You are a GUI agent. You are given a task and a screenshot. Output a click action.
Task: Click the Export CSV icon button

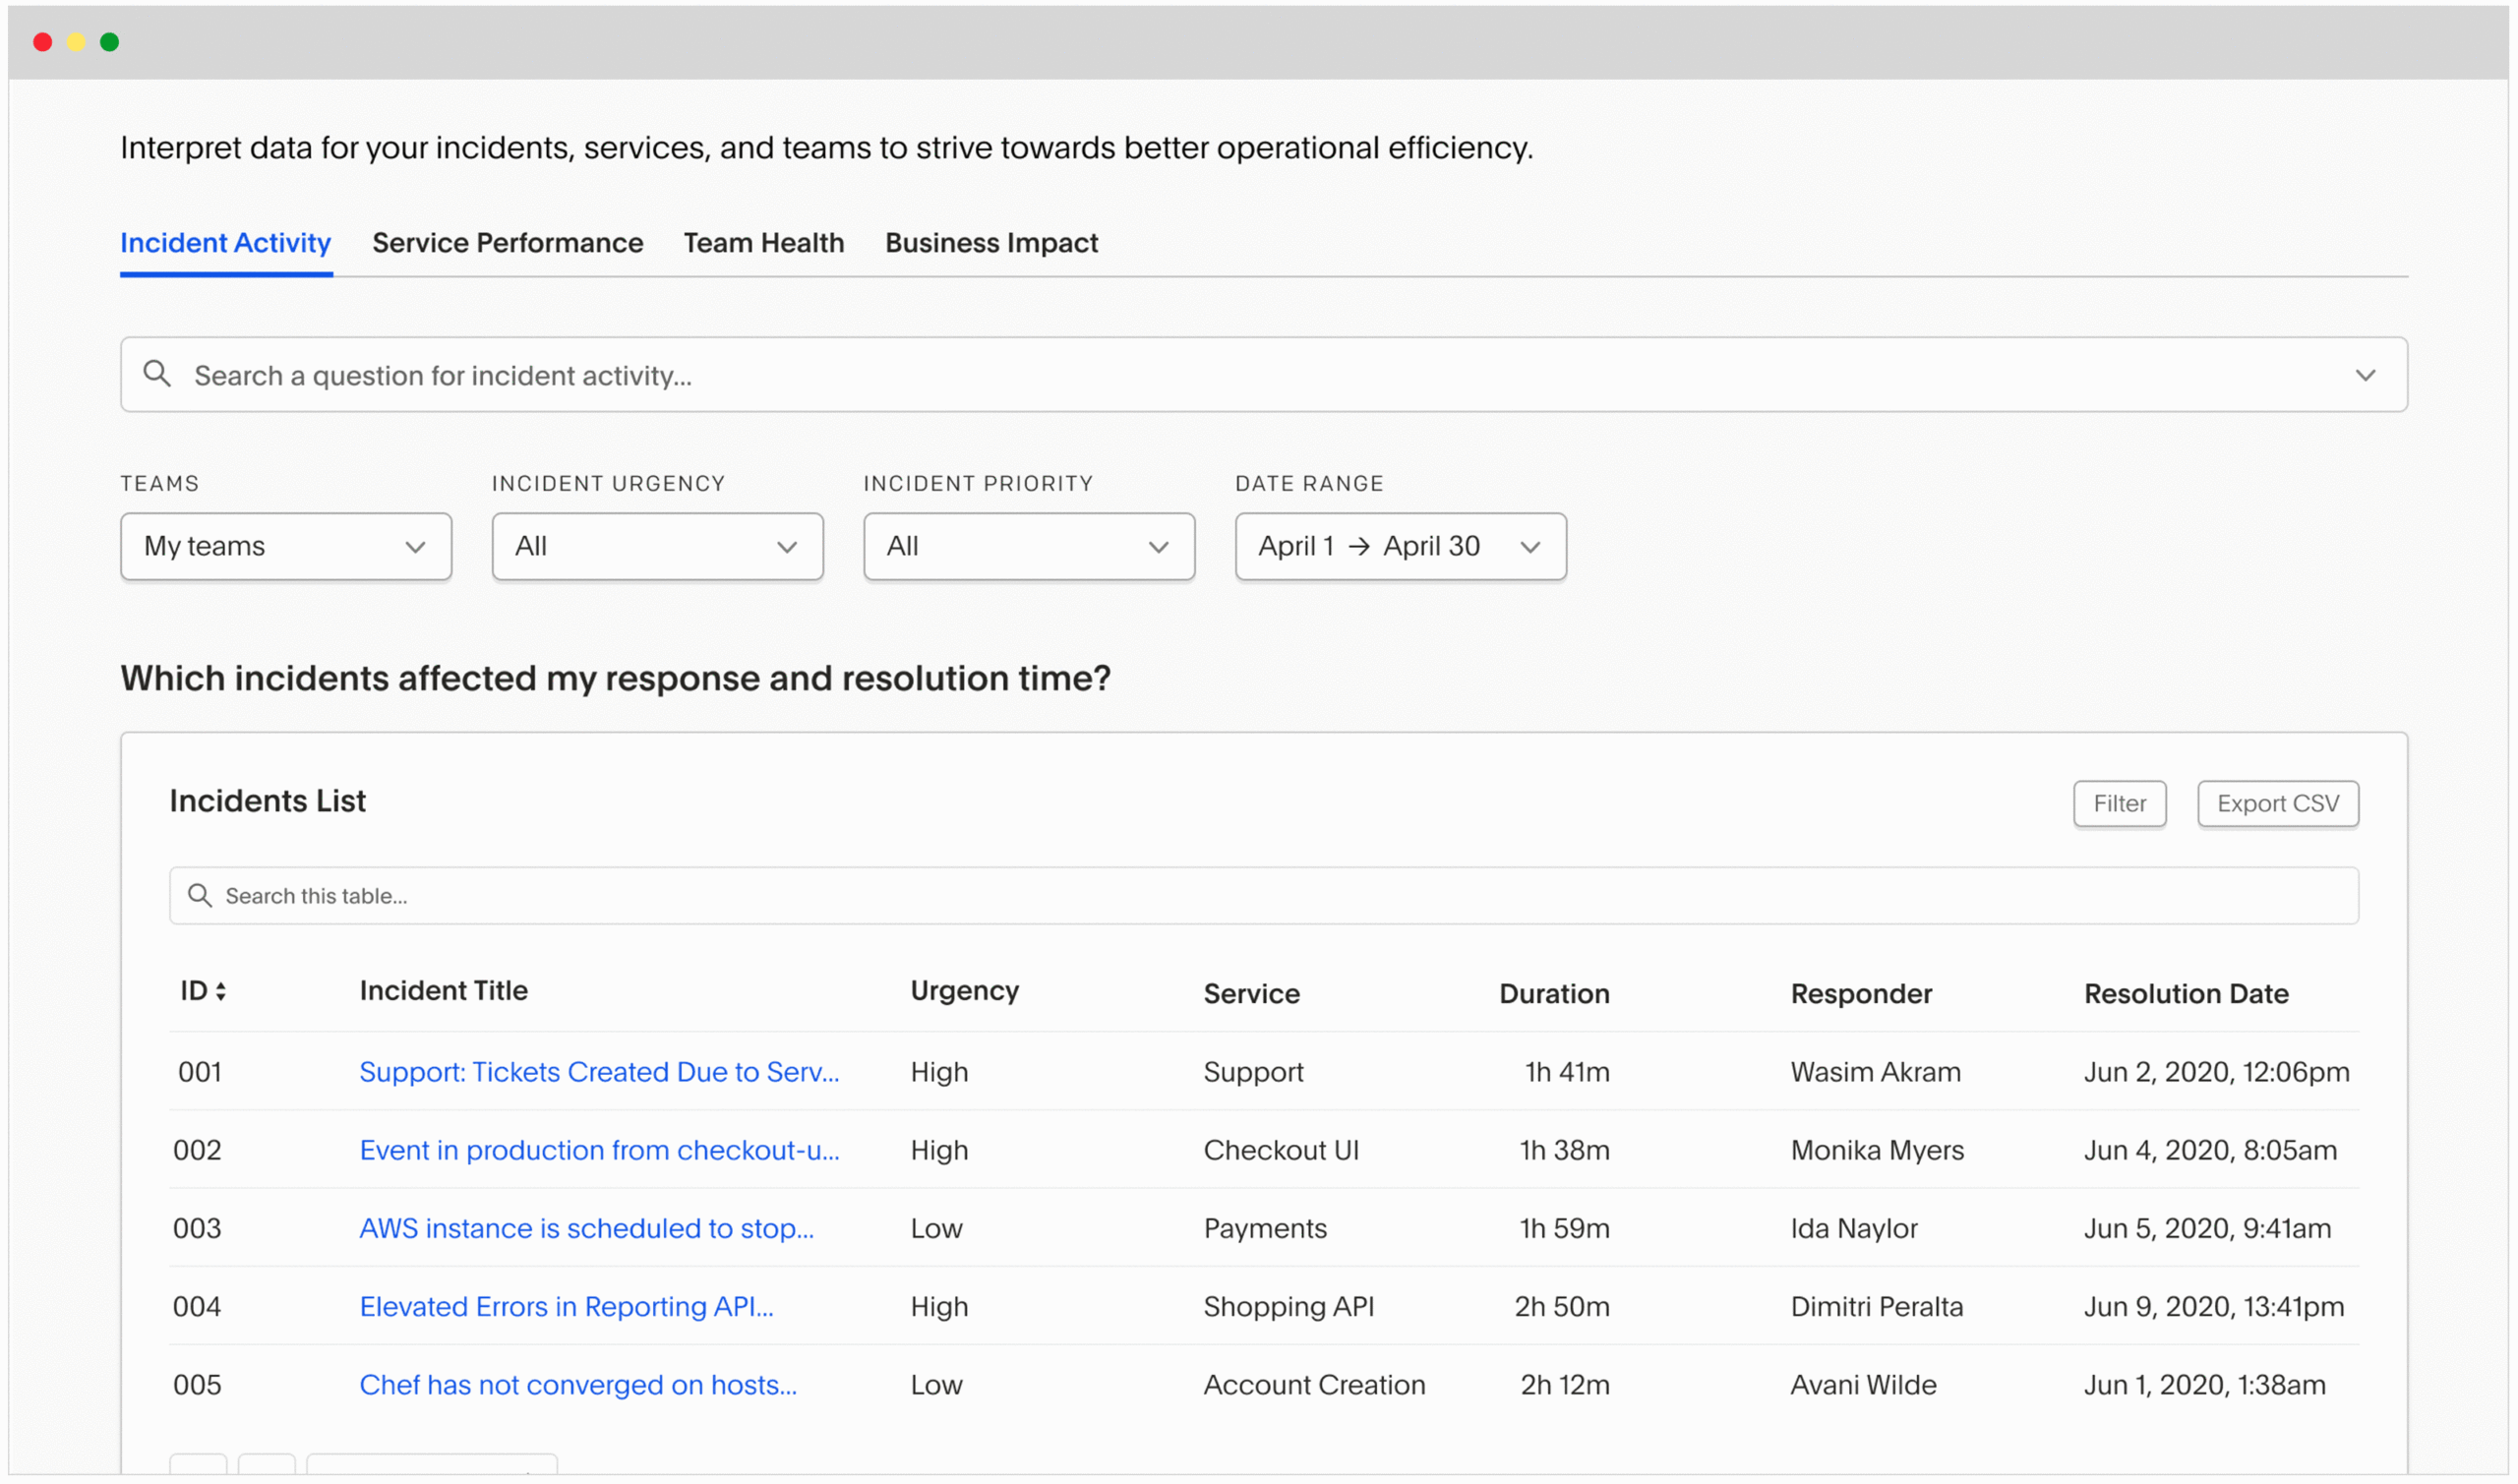click(x=2278, y=803)
